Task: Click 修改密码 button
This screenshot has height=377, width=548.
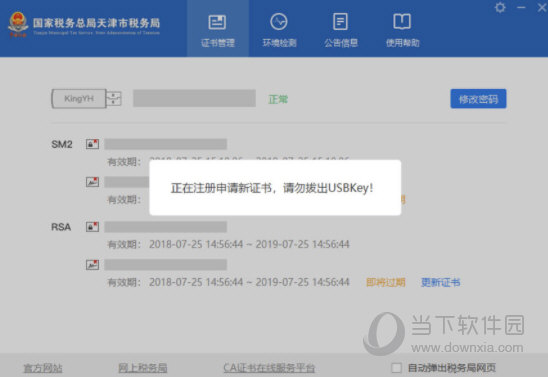Action: point(478,99)
